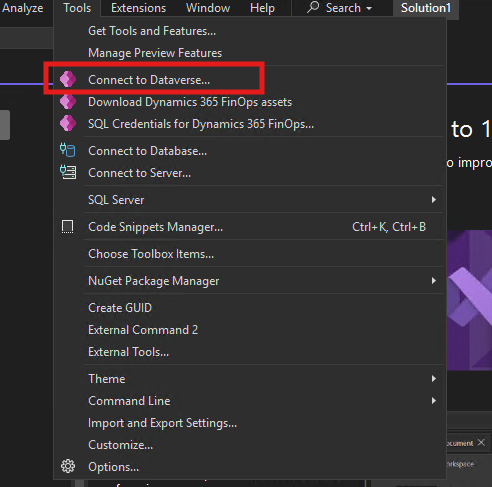Click the Code Snippets Manager icon
492x487 pixels.
[x=68, y=227]
